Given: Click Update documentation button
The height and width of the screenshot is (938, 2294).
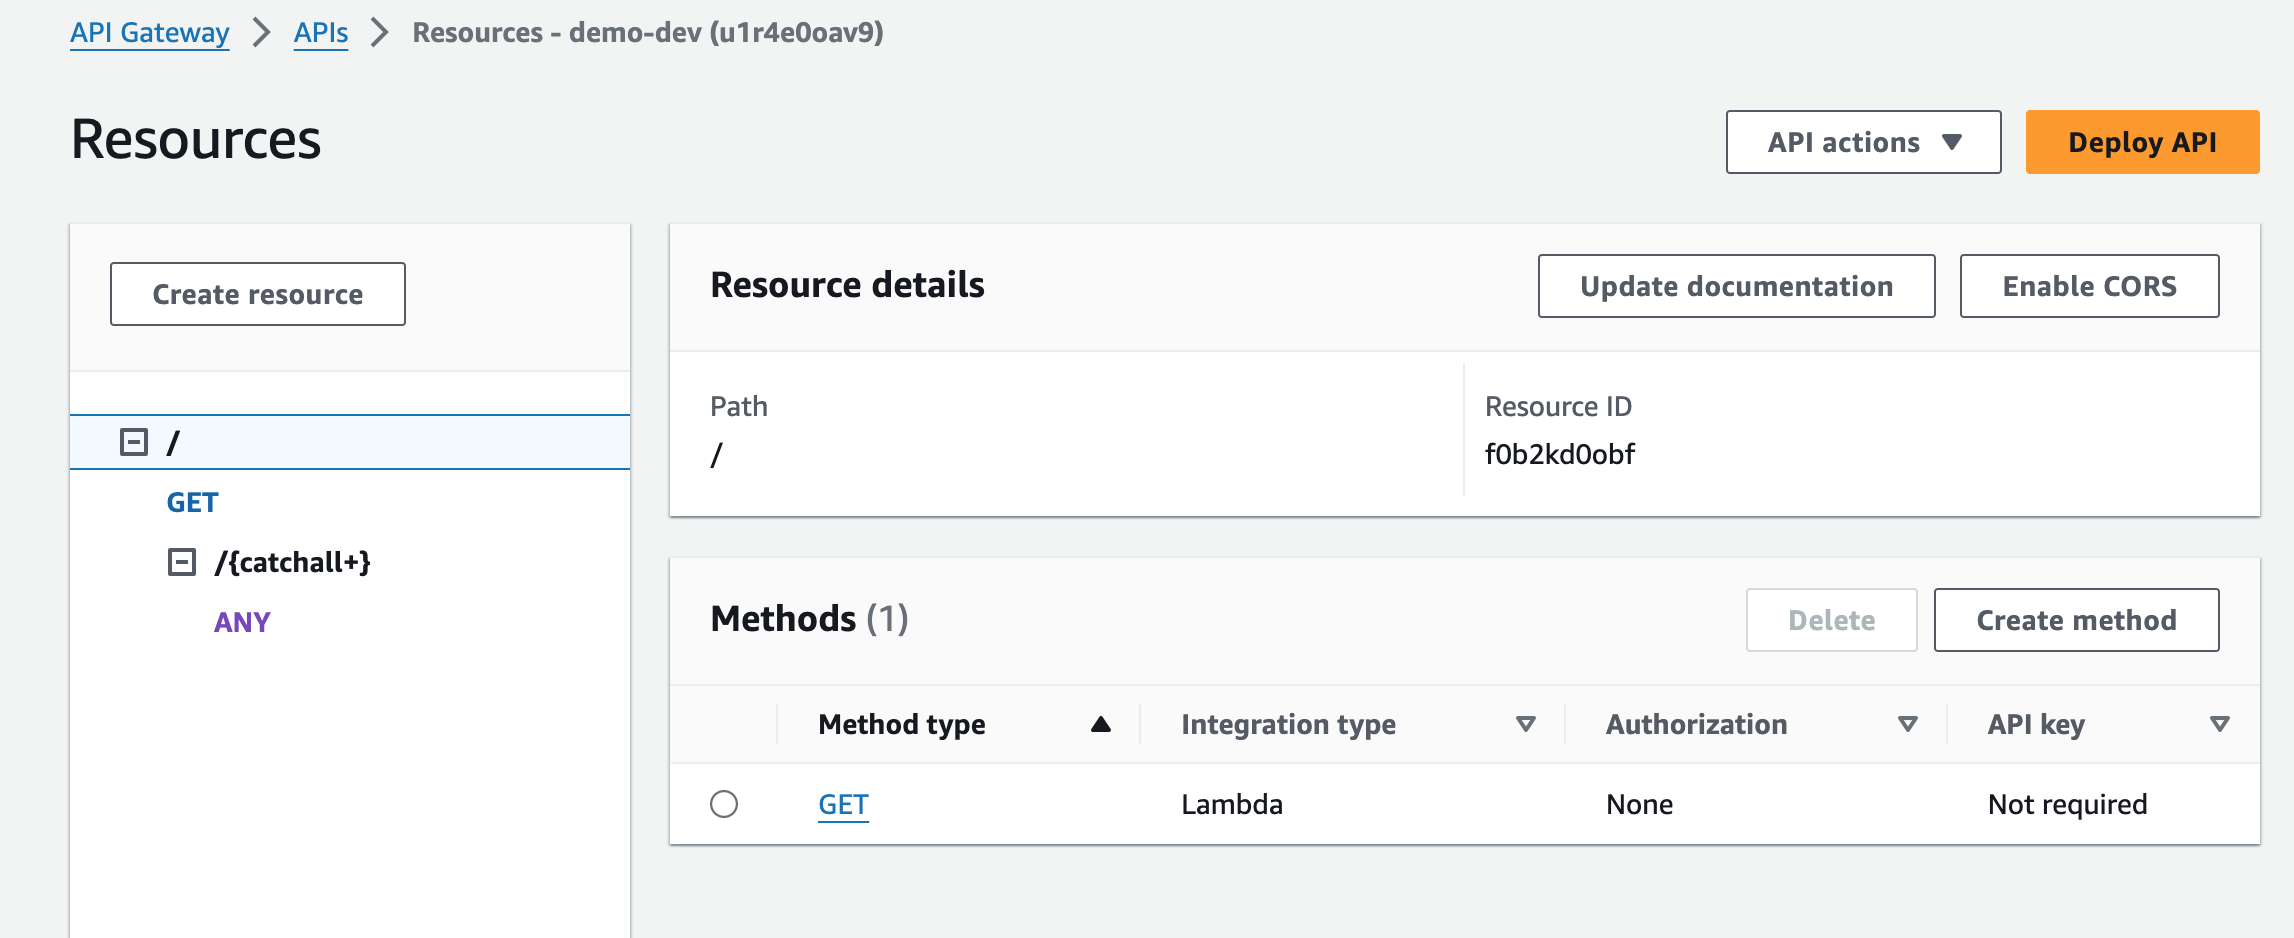Looking at the screenshot, I should tap(1736, 286).
